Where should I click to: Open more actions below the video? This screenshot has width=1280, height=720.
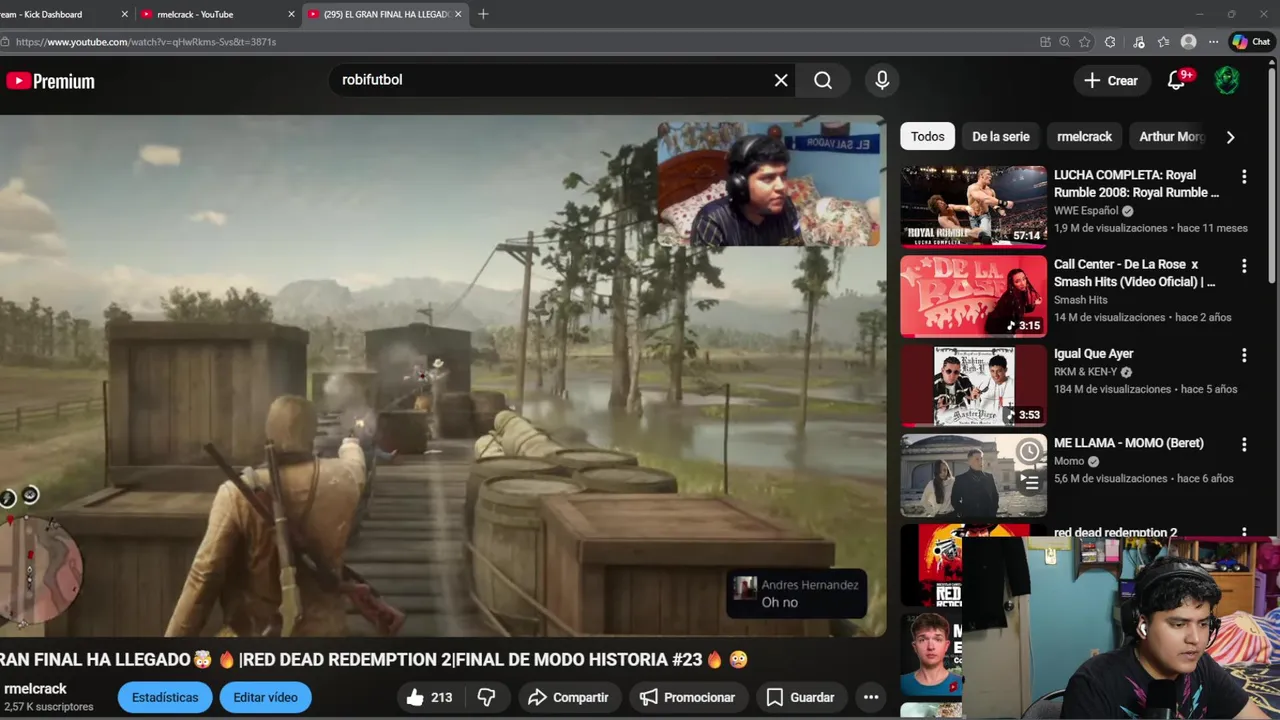(871, 697)
